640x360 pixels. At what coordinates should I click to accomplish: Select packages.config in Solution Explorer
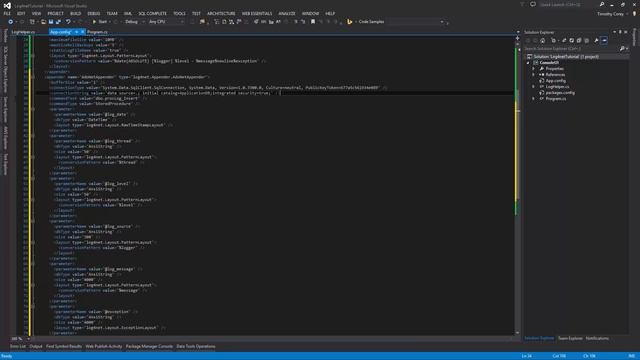coord(560,93)
